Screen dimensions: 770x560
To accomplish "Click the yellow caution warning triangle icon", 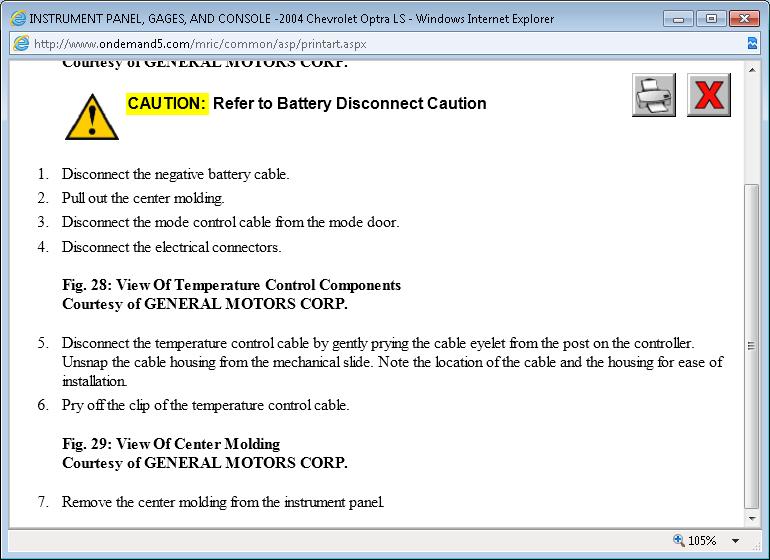I will tap(92, 117).
